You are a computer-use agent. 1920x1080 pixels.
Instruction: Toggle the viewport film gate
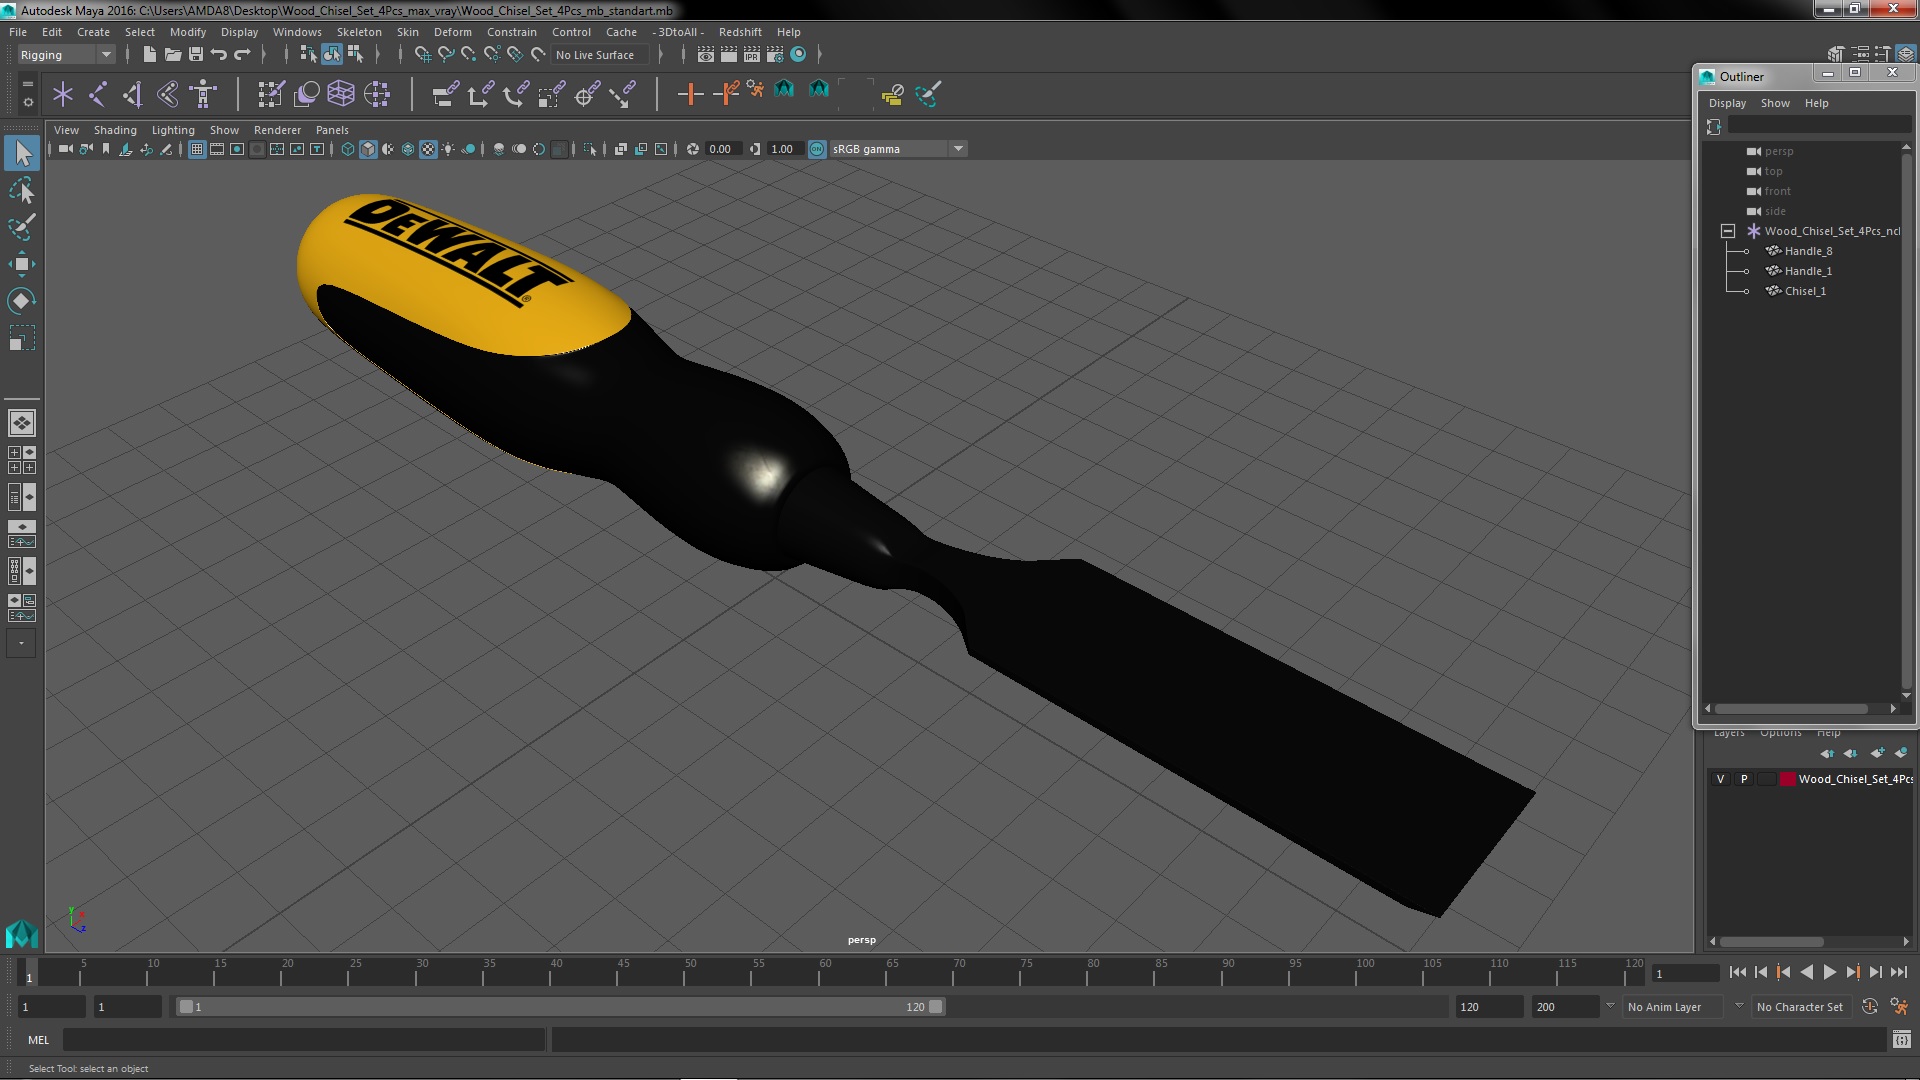pyautogui.click(x=217, y=149)
